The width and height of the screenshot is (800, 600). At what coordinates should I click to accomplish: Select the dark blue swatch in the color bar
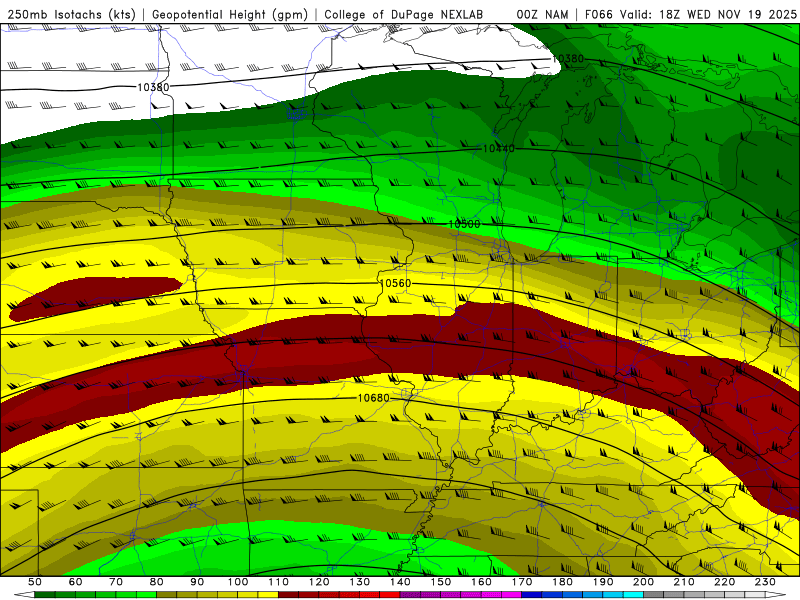tap(532, 595)
